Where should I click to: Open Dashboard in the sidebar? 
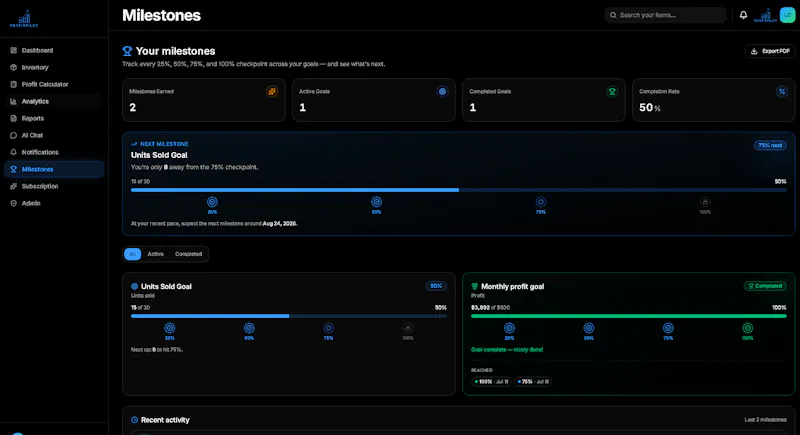click(x=54, y=50)
